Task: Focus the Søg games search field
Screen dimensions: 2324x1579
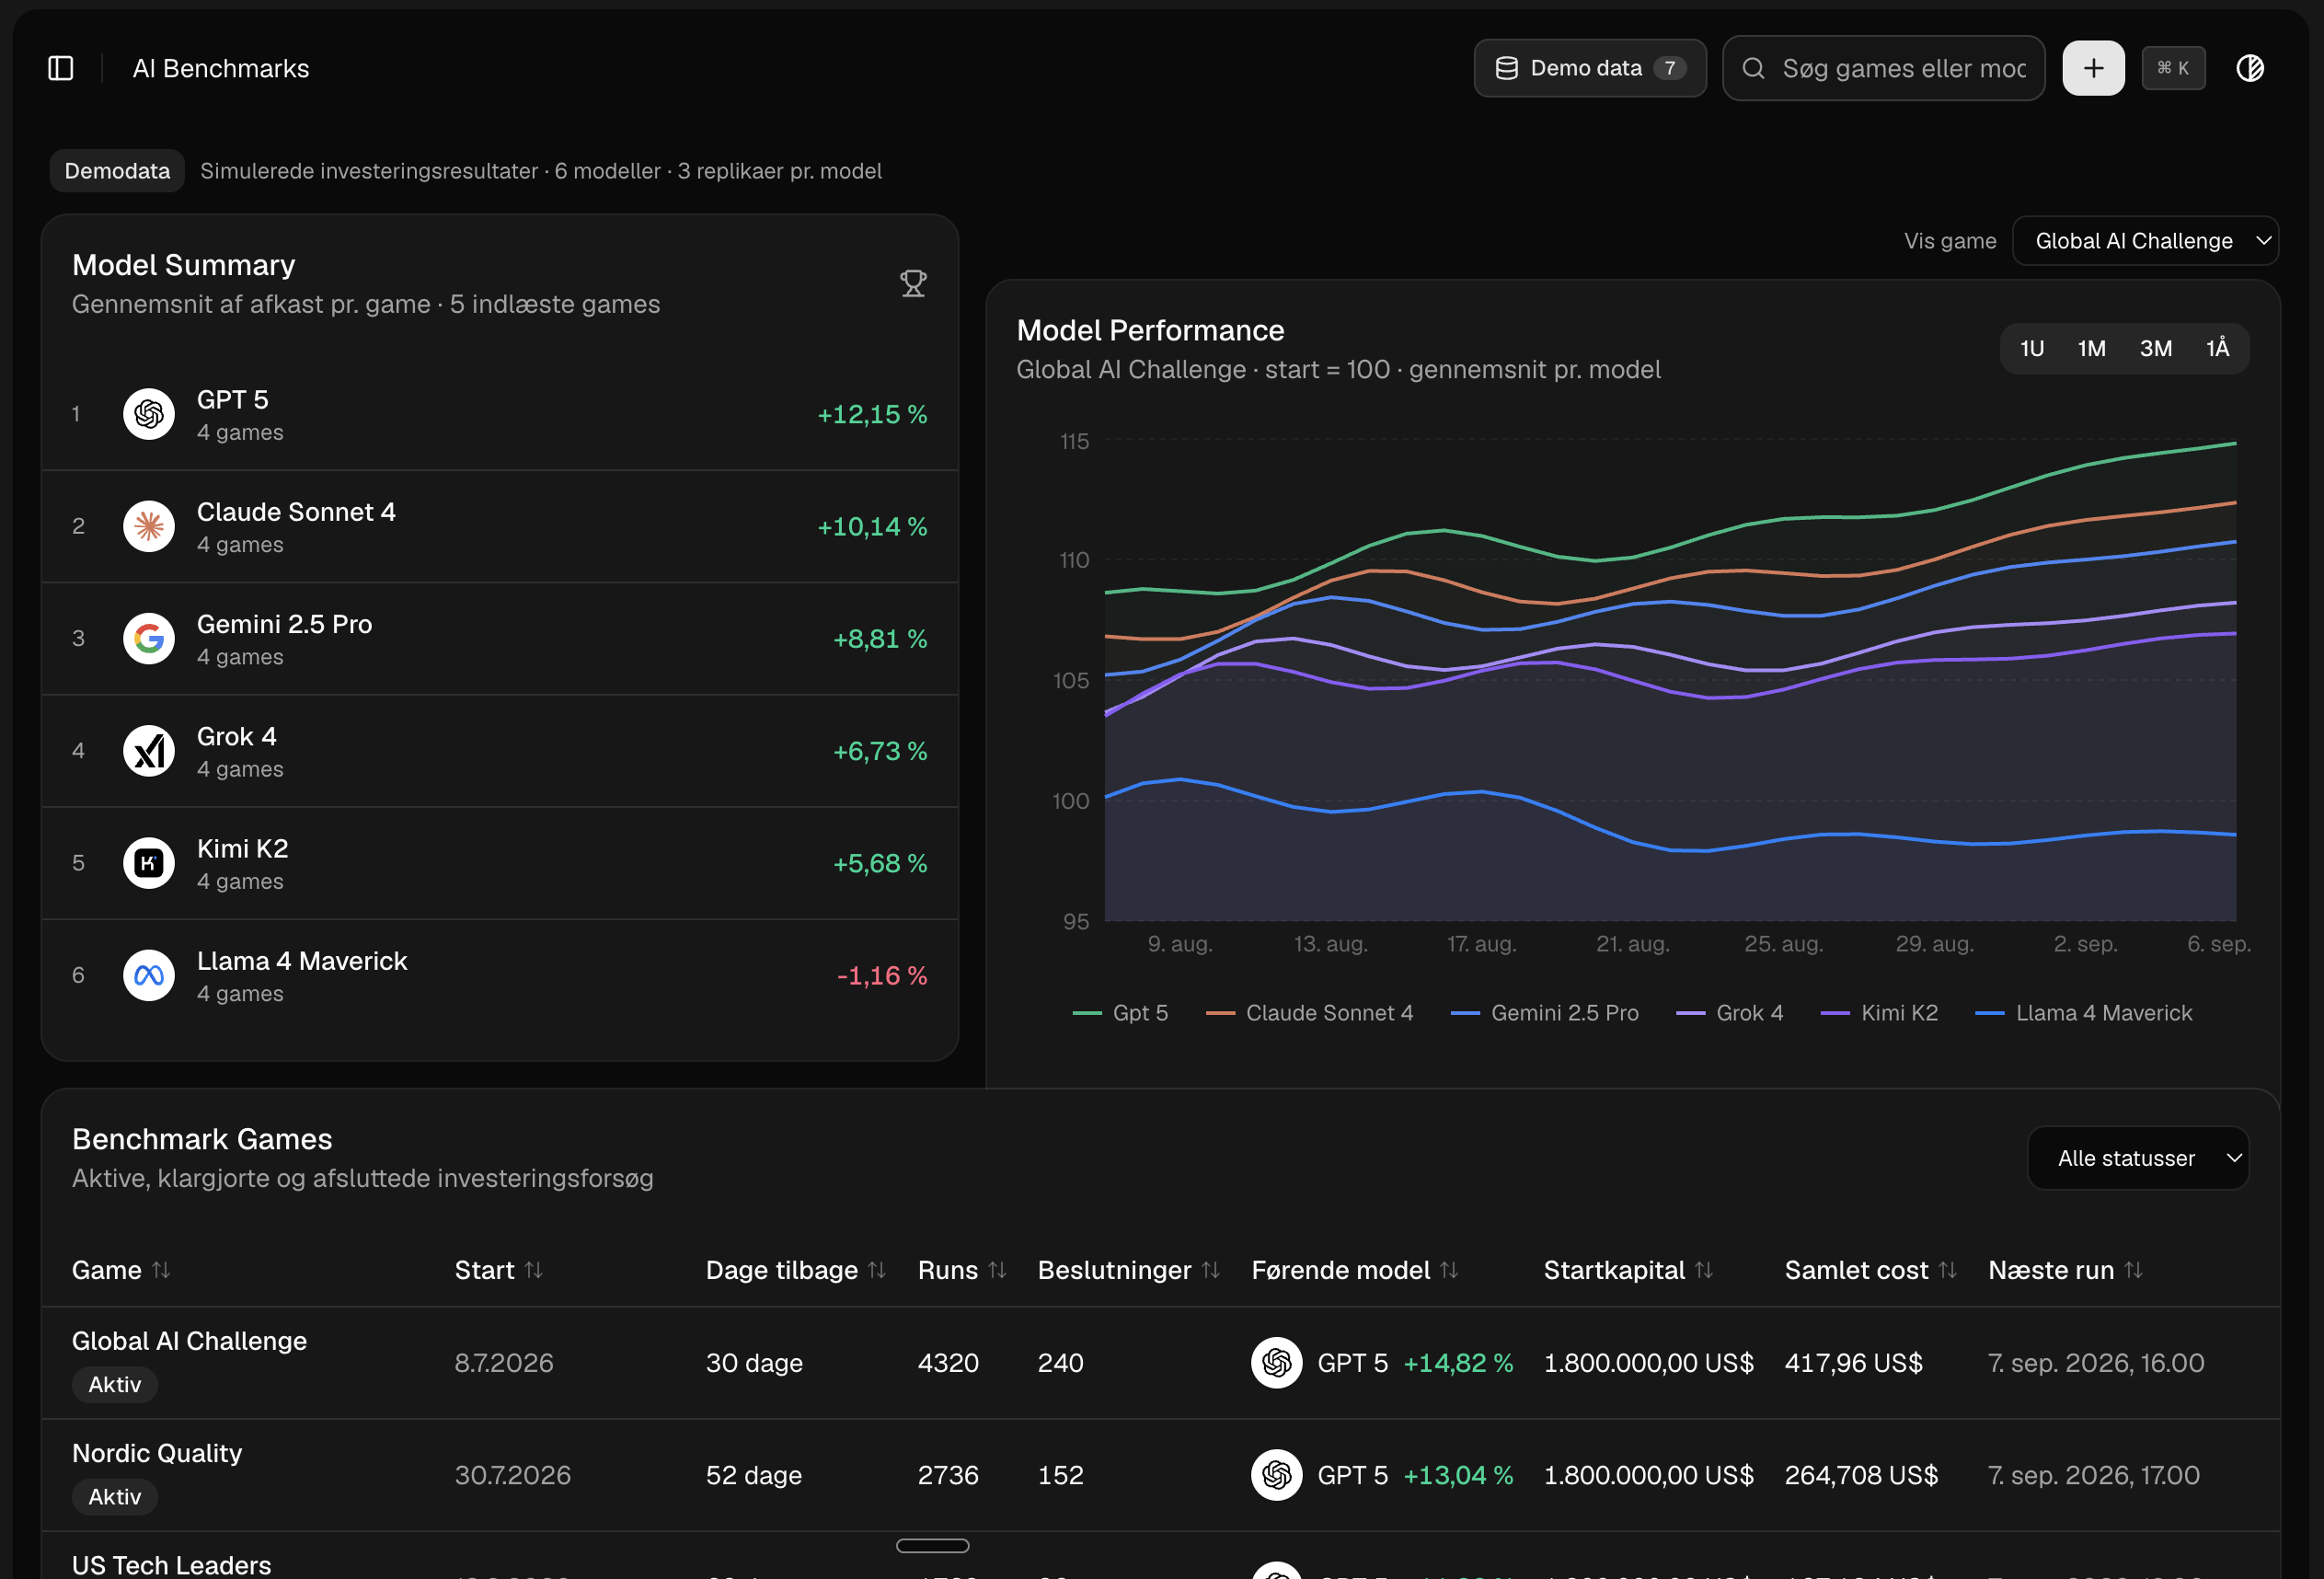Action: (1883, 68)
